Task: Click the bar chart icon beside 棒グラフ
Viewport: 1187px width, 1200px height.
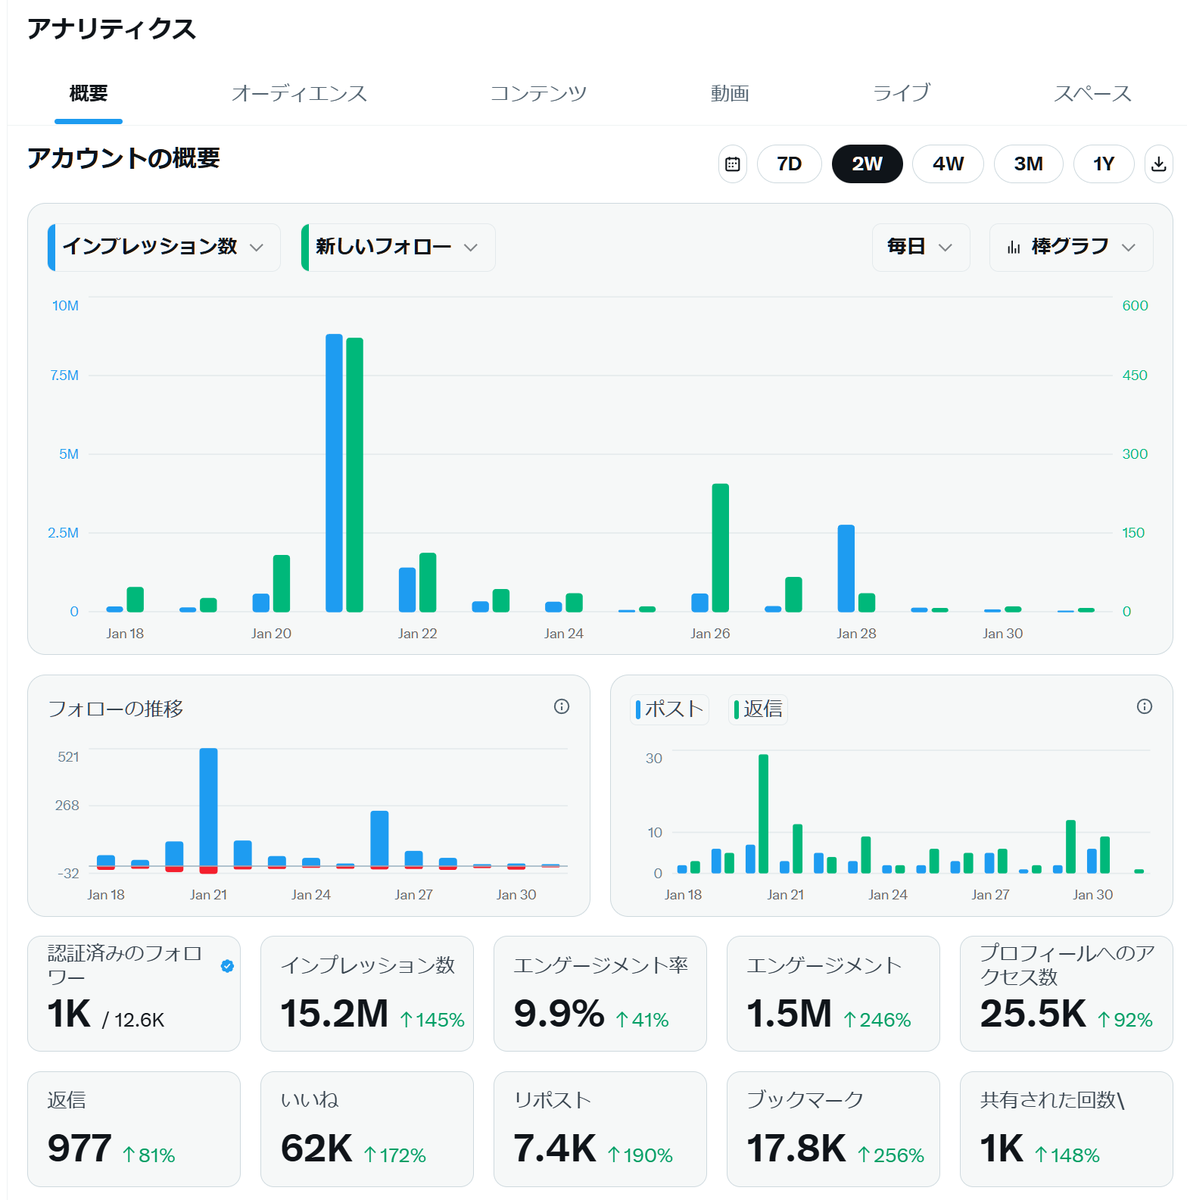Action: click(x=1014, y=247)
